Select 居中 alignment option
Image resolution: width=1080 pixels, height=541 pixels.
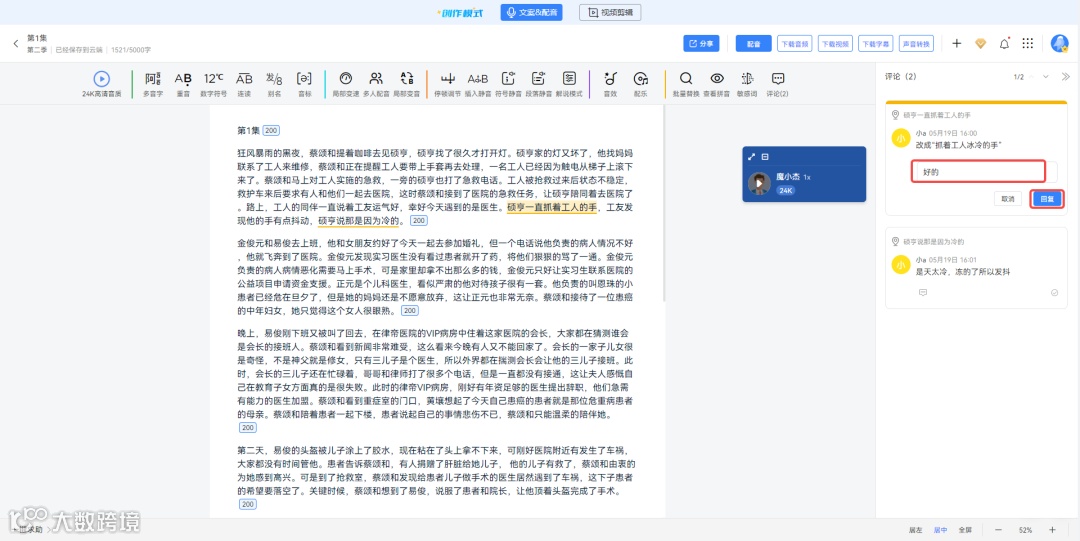point(940,530)
